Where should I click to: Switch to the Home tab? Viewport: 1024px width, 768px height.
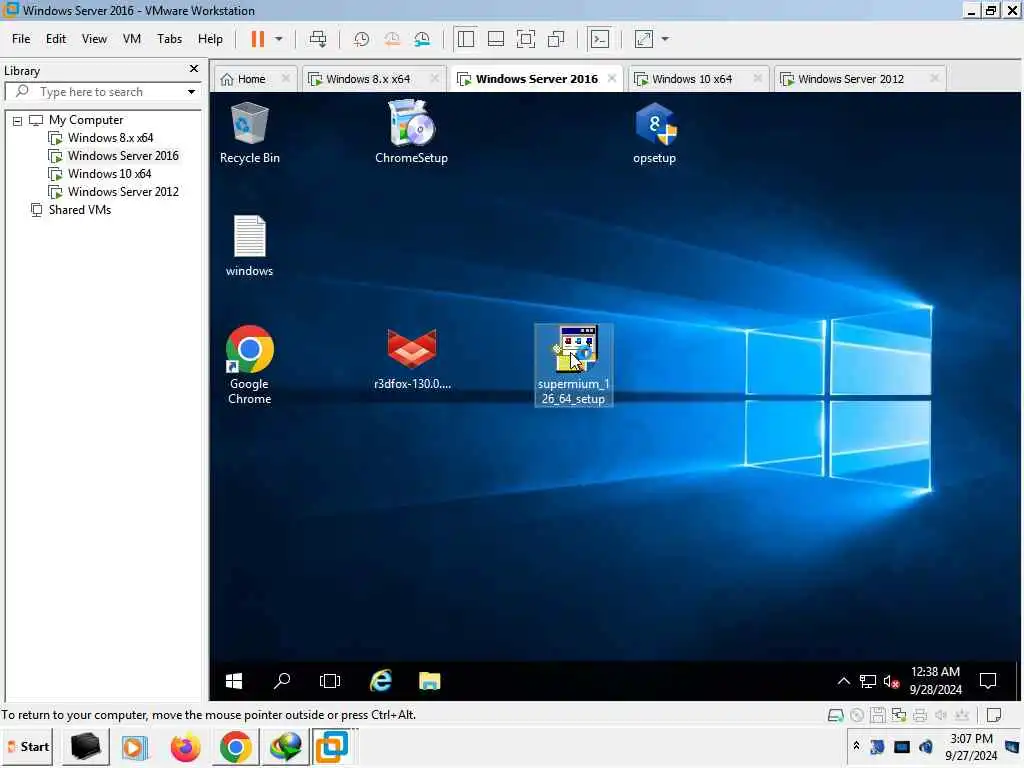pyautogui.click(x=251, y=79)
